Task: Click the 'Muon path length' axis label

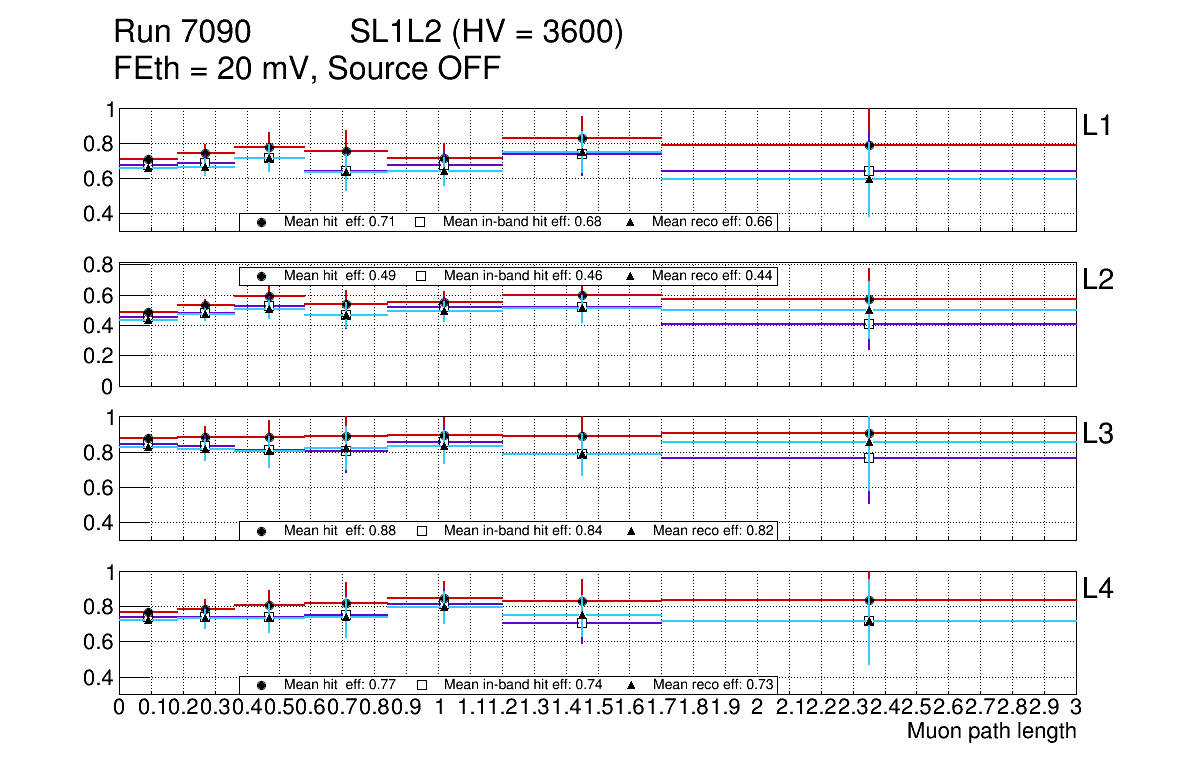Action: coord(991,731)
